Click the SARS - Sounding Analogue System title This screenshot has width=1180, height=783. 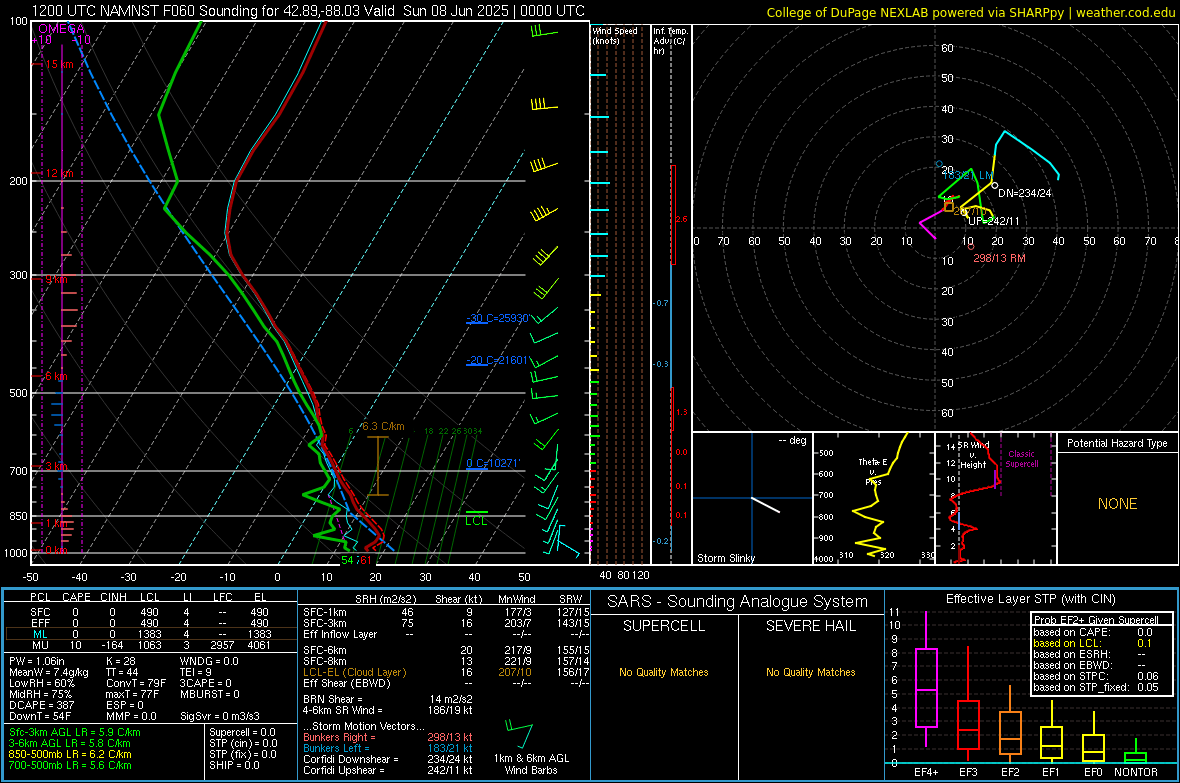[x=737, y=602]
